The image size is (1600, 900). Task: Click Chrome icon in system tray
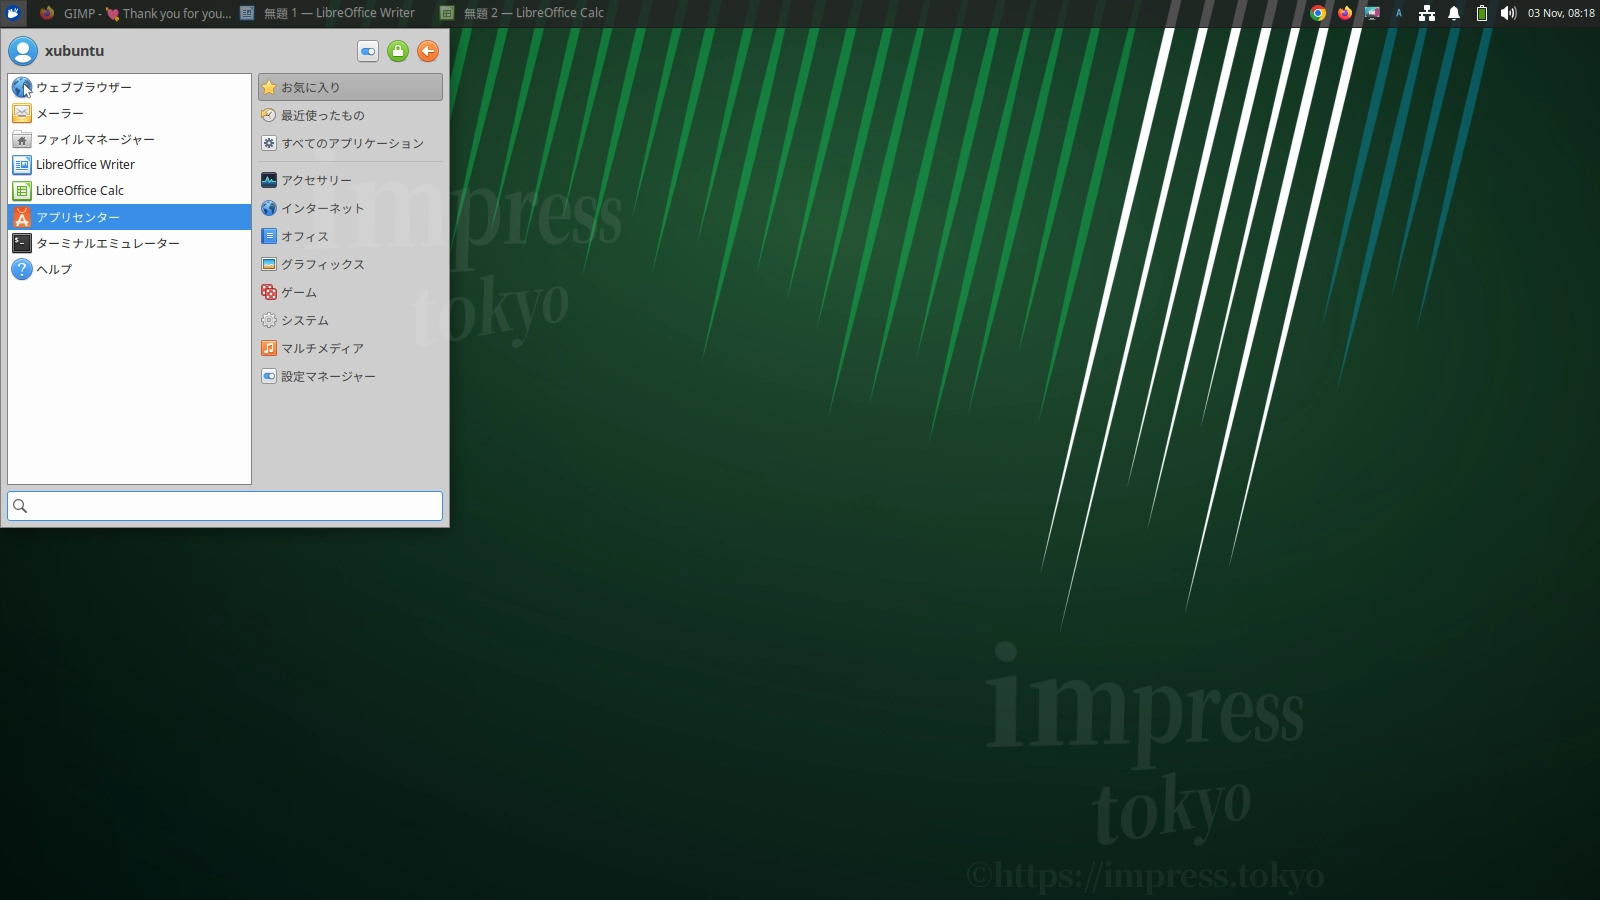pyautogui.click(x=1318, y=13)
